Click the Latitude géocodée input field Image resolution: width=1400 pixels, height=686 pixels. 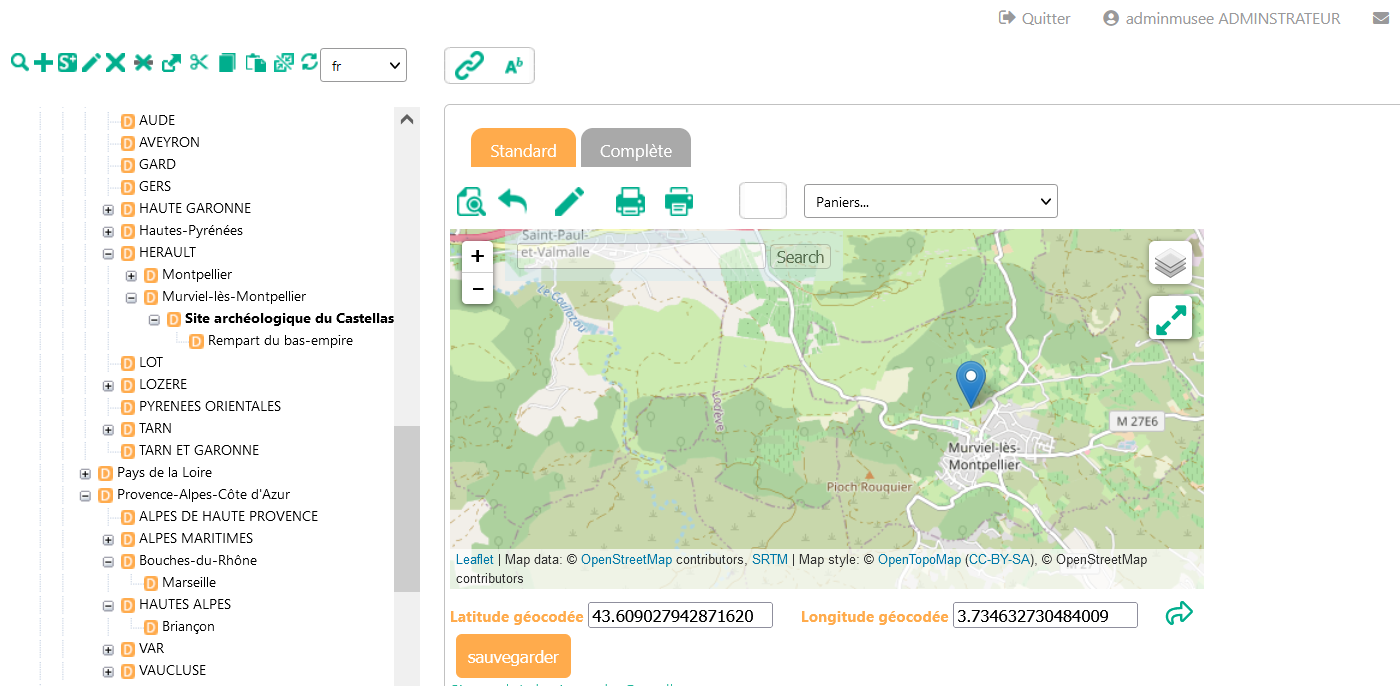[x=680, y=615]
